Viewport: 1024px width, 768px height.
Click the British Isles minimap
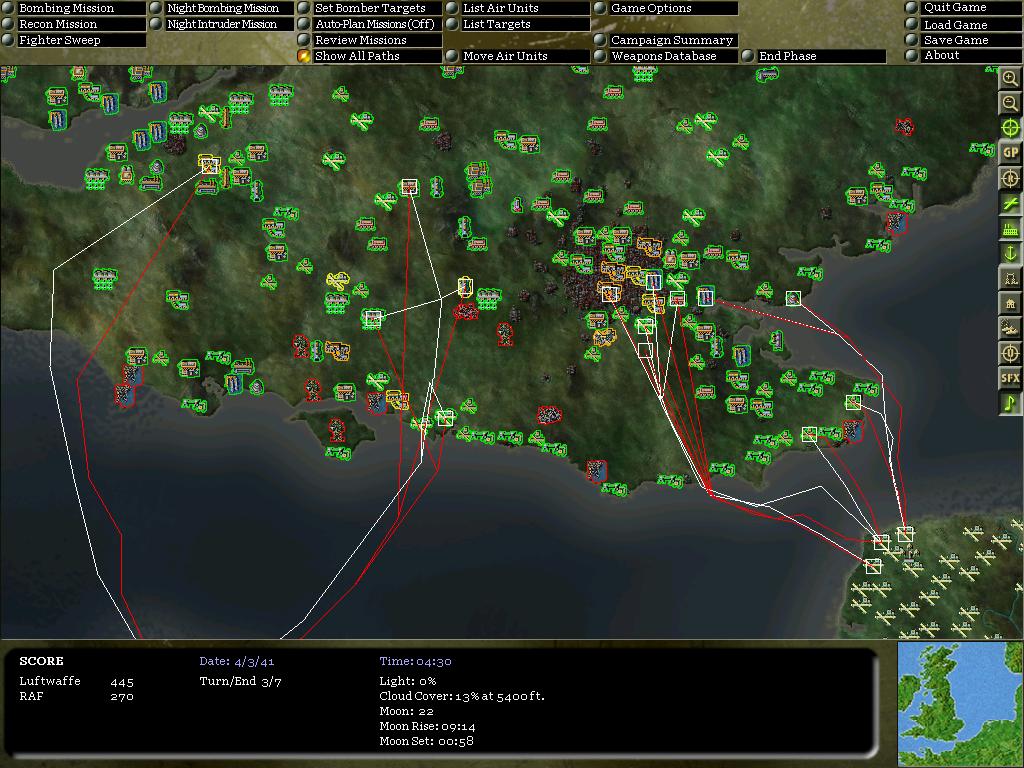(960, 703)
